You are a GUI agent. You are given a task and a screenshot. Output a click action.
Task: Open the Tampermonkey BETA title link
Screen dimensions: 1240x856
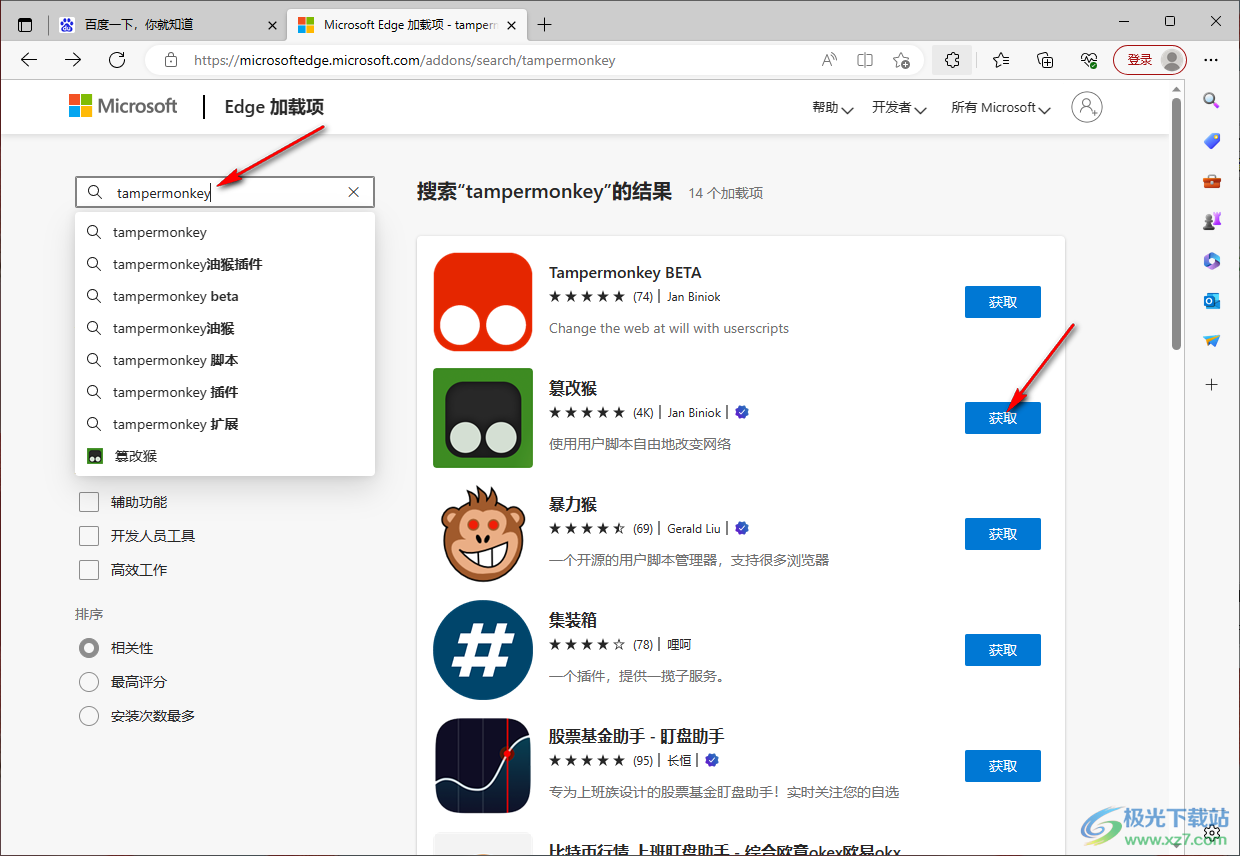(625, 272)
